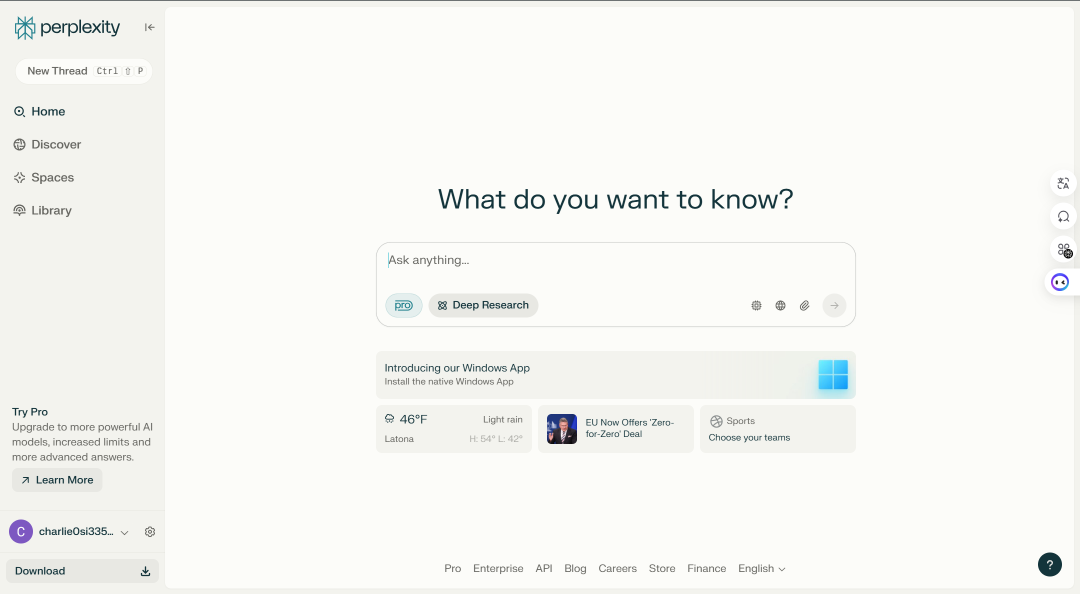Expand the charlie0si335 account menu
The width and height of the screenshot is (1080, 594).
click(125, 533)
